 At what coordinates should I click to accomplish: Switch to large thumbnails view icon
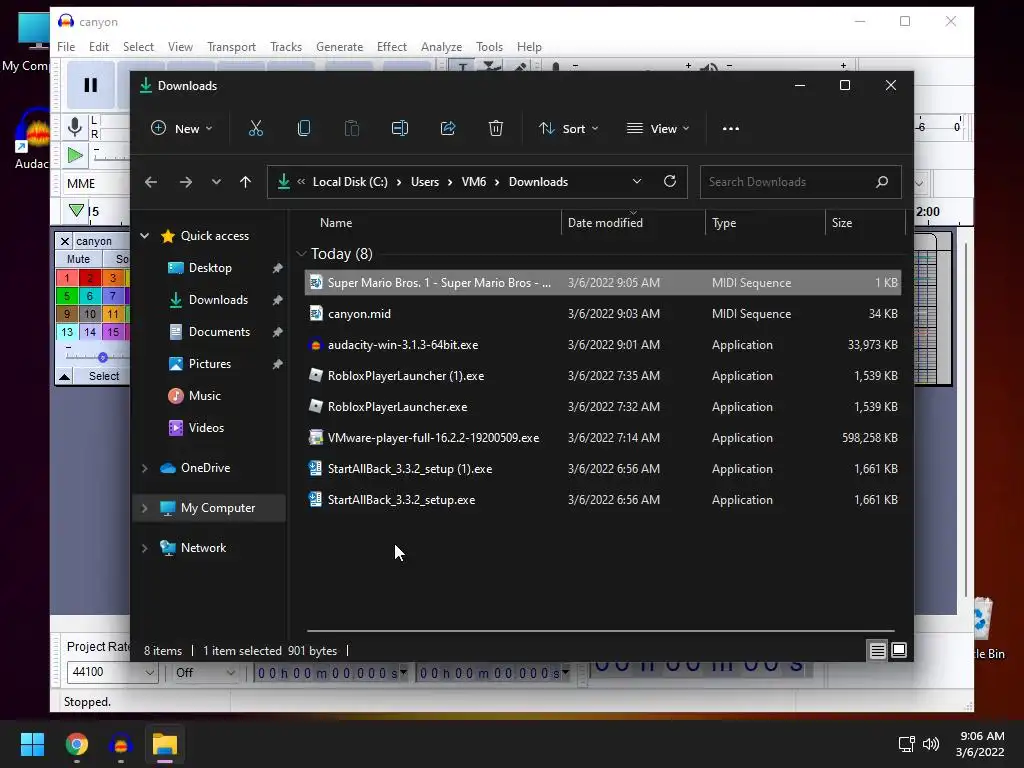pyautogui.click(x=899, y=650)
